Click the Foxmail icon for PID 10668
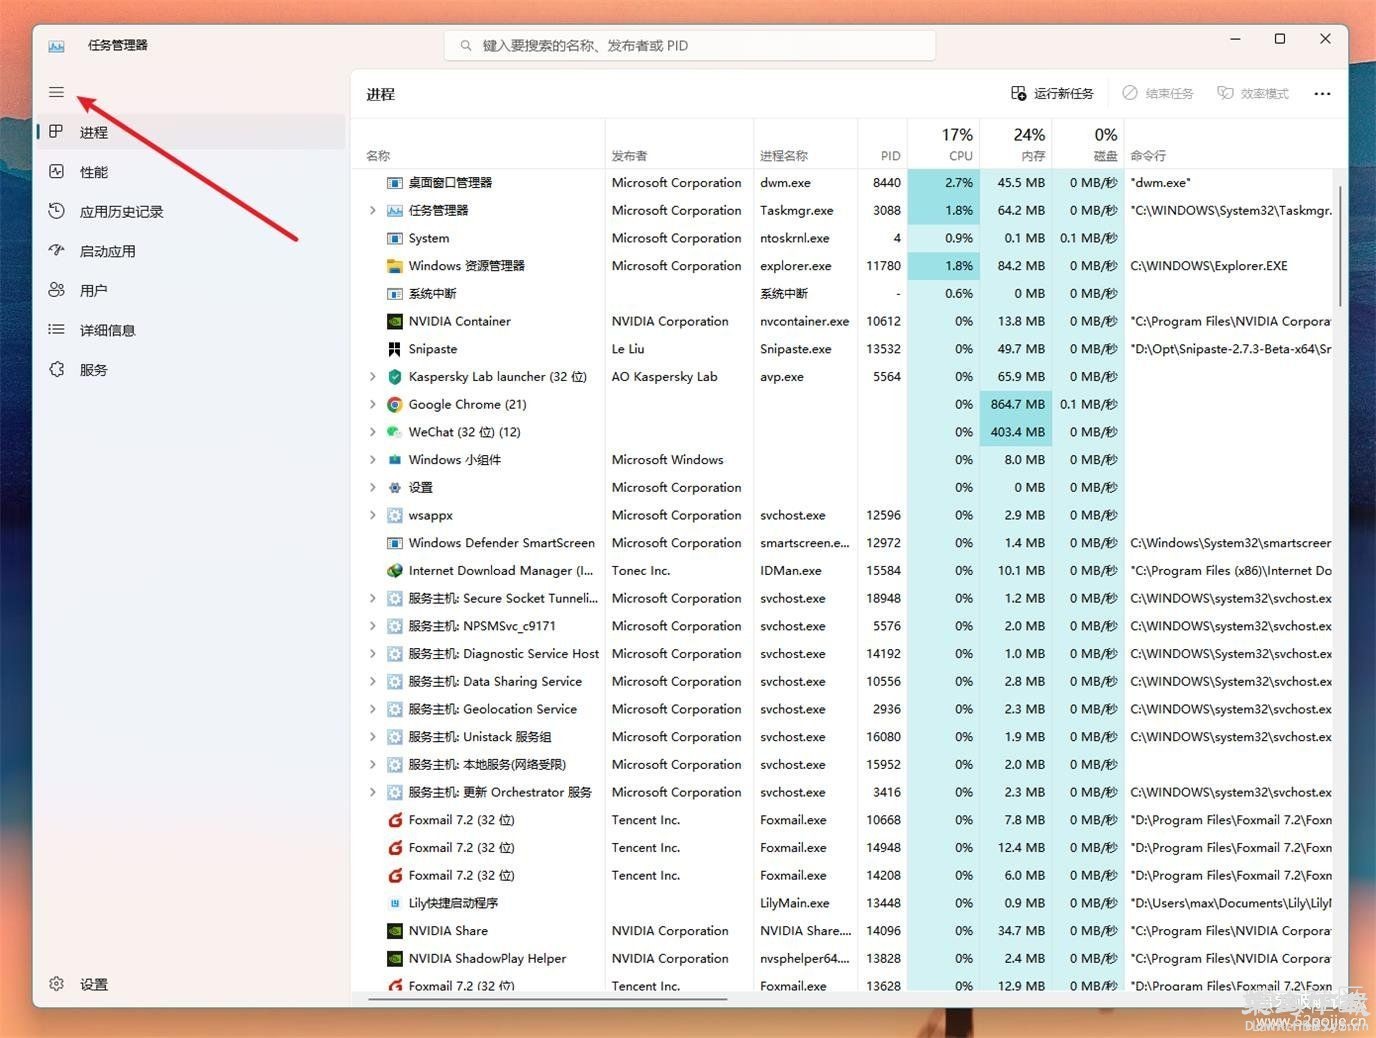 (394, 820)
